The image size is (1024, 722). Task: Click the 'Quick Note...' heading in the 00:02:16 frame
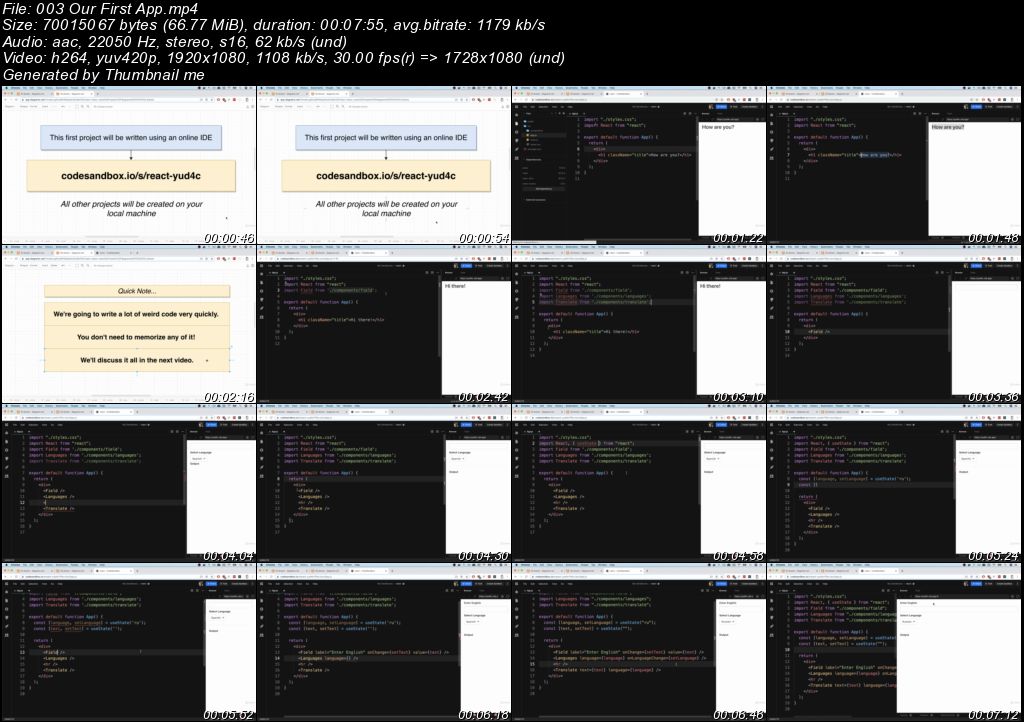click(x=137, y=291)
